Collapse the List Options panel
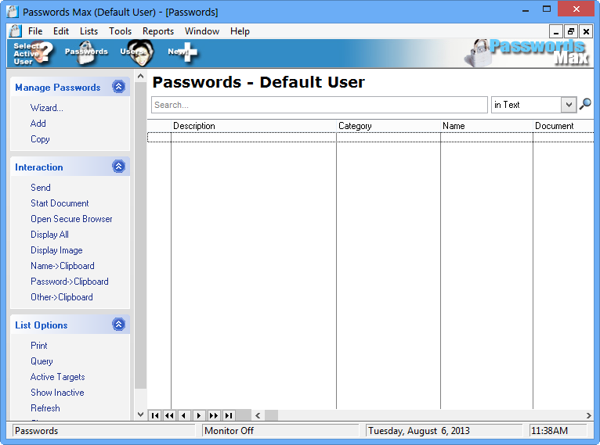Image resolution: width=600 pixels, height=445 pixels. [x=119, y=325]
